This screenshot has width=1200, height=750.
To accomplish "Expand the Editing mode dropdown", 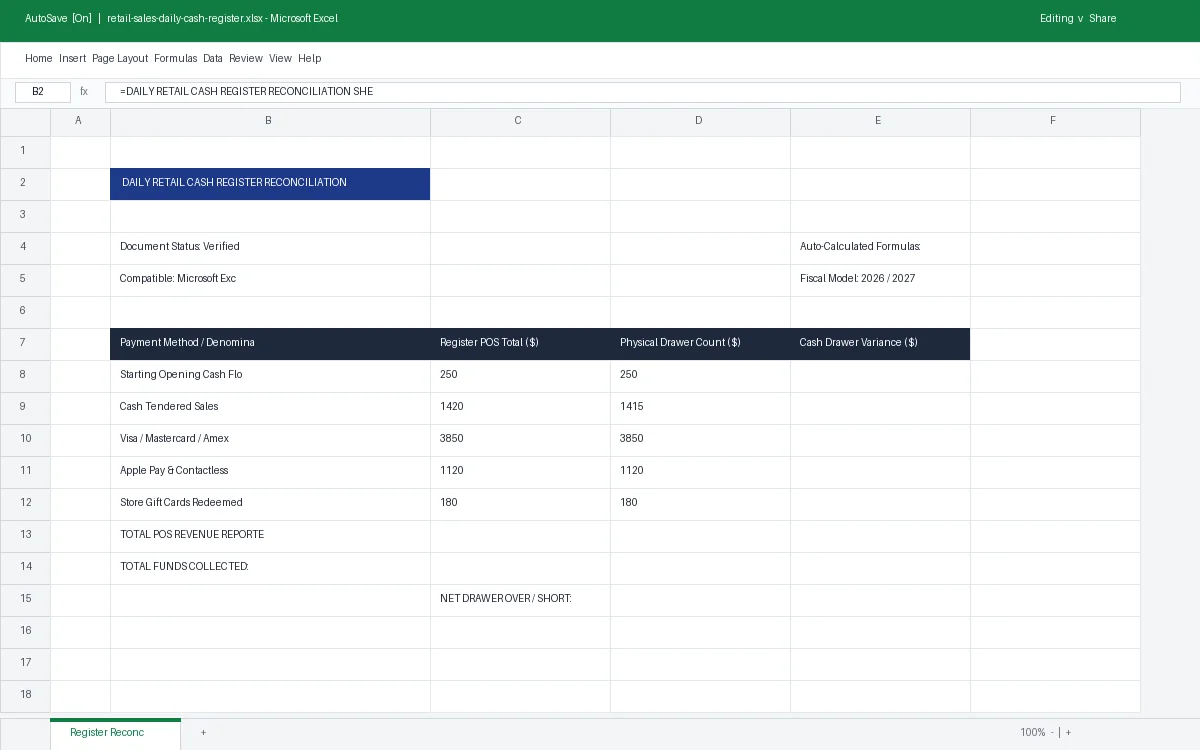I will (x=1062, y=18).
